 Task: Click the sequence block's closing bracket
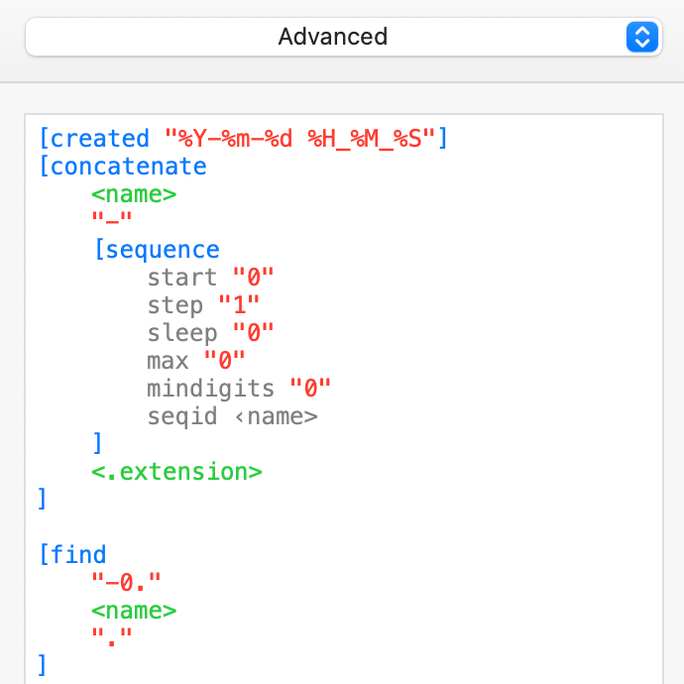97,443
